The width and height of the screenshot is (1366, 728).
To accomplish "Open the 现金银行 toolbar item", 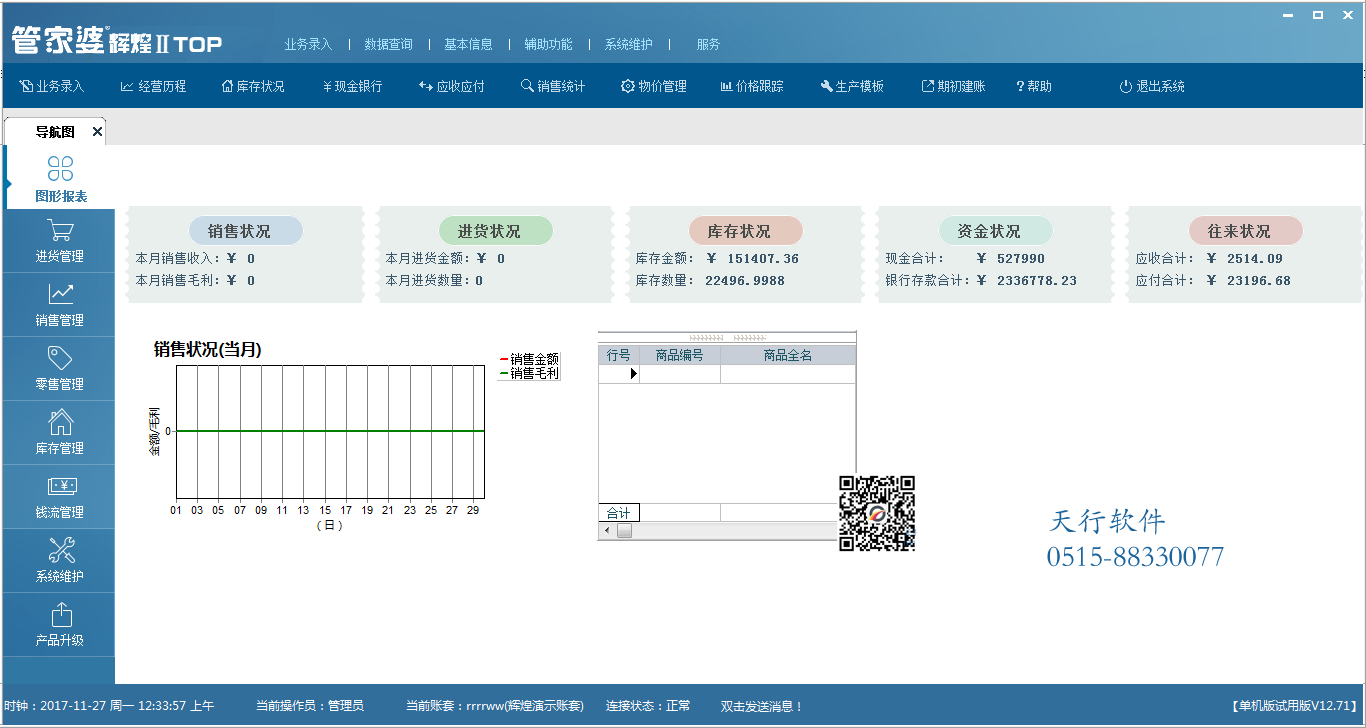I will [x=352, y=86].
